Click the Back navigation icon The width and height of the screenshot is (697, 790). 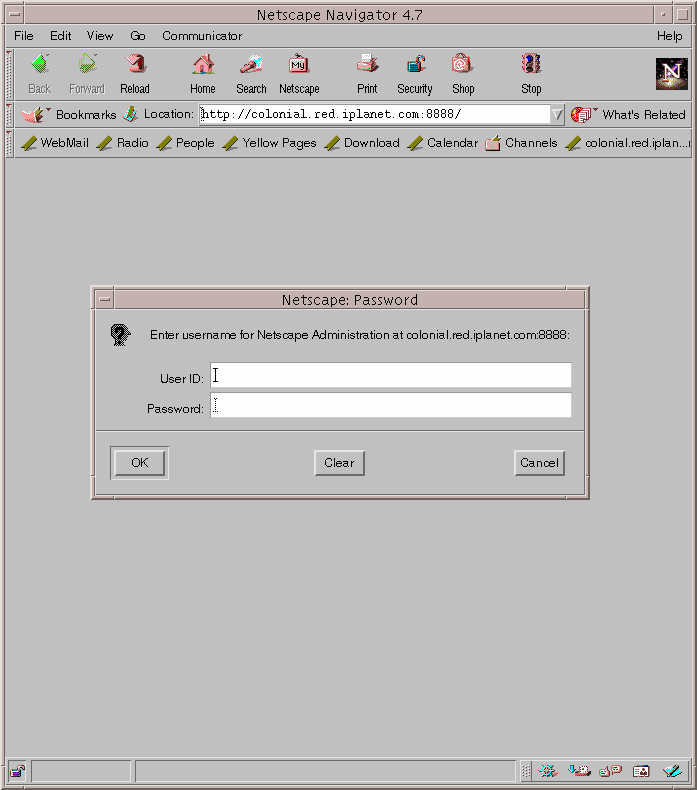[39, 64]
